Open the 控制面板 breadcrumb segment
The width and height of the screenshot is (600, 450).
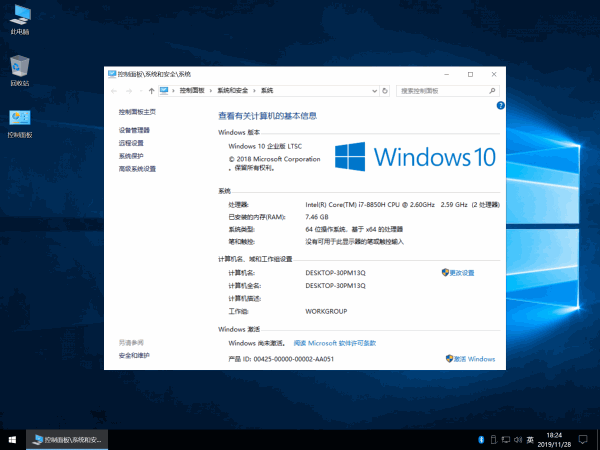point(192,91)
